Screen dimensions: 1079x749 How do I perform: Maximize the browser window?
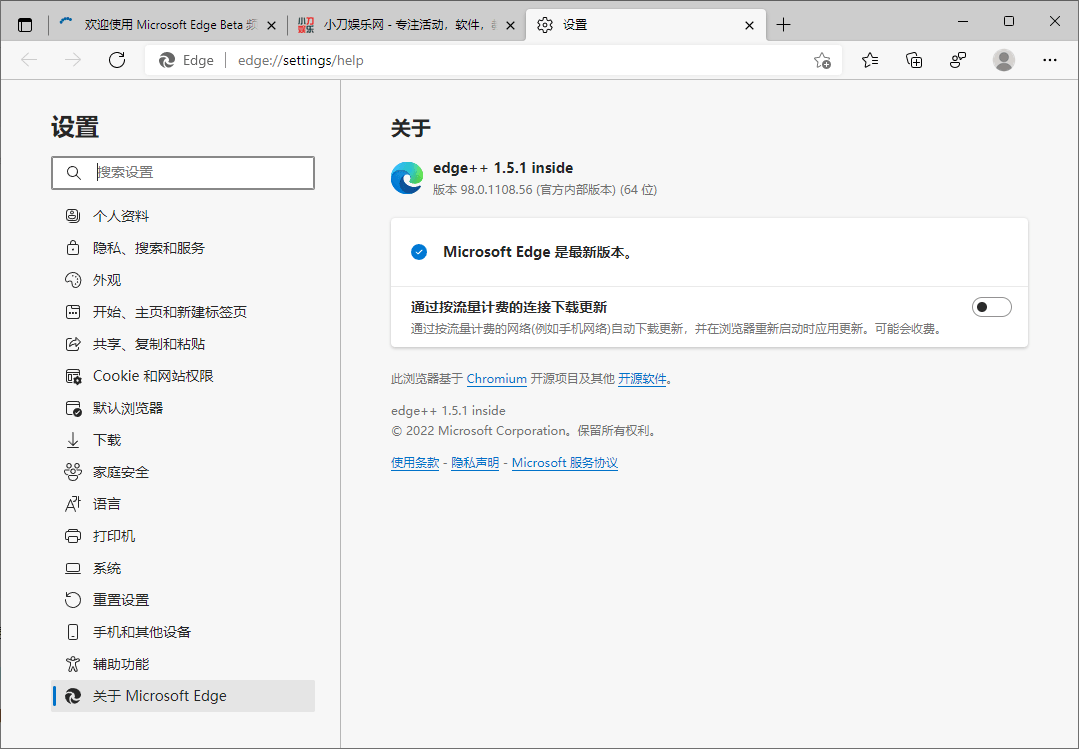click(1009, 21)
